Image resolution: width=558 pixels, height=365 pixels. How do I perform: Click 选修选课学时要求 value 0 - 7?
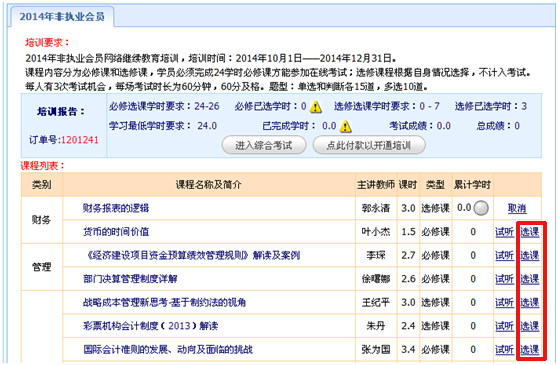coord(430,106)
